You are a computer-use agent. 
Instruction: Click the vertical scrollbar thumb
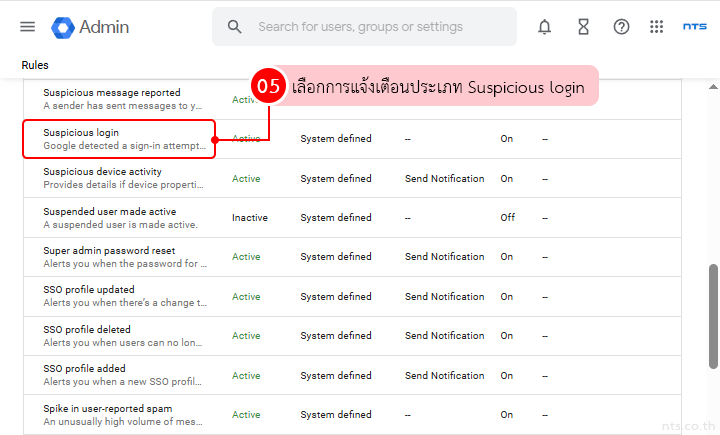(713, 315)
